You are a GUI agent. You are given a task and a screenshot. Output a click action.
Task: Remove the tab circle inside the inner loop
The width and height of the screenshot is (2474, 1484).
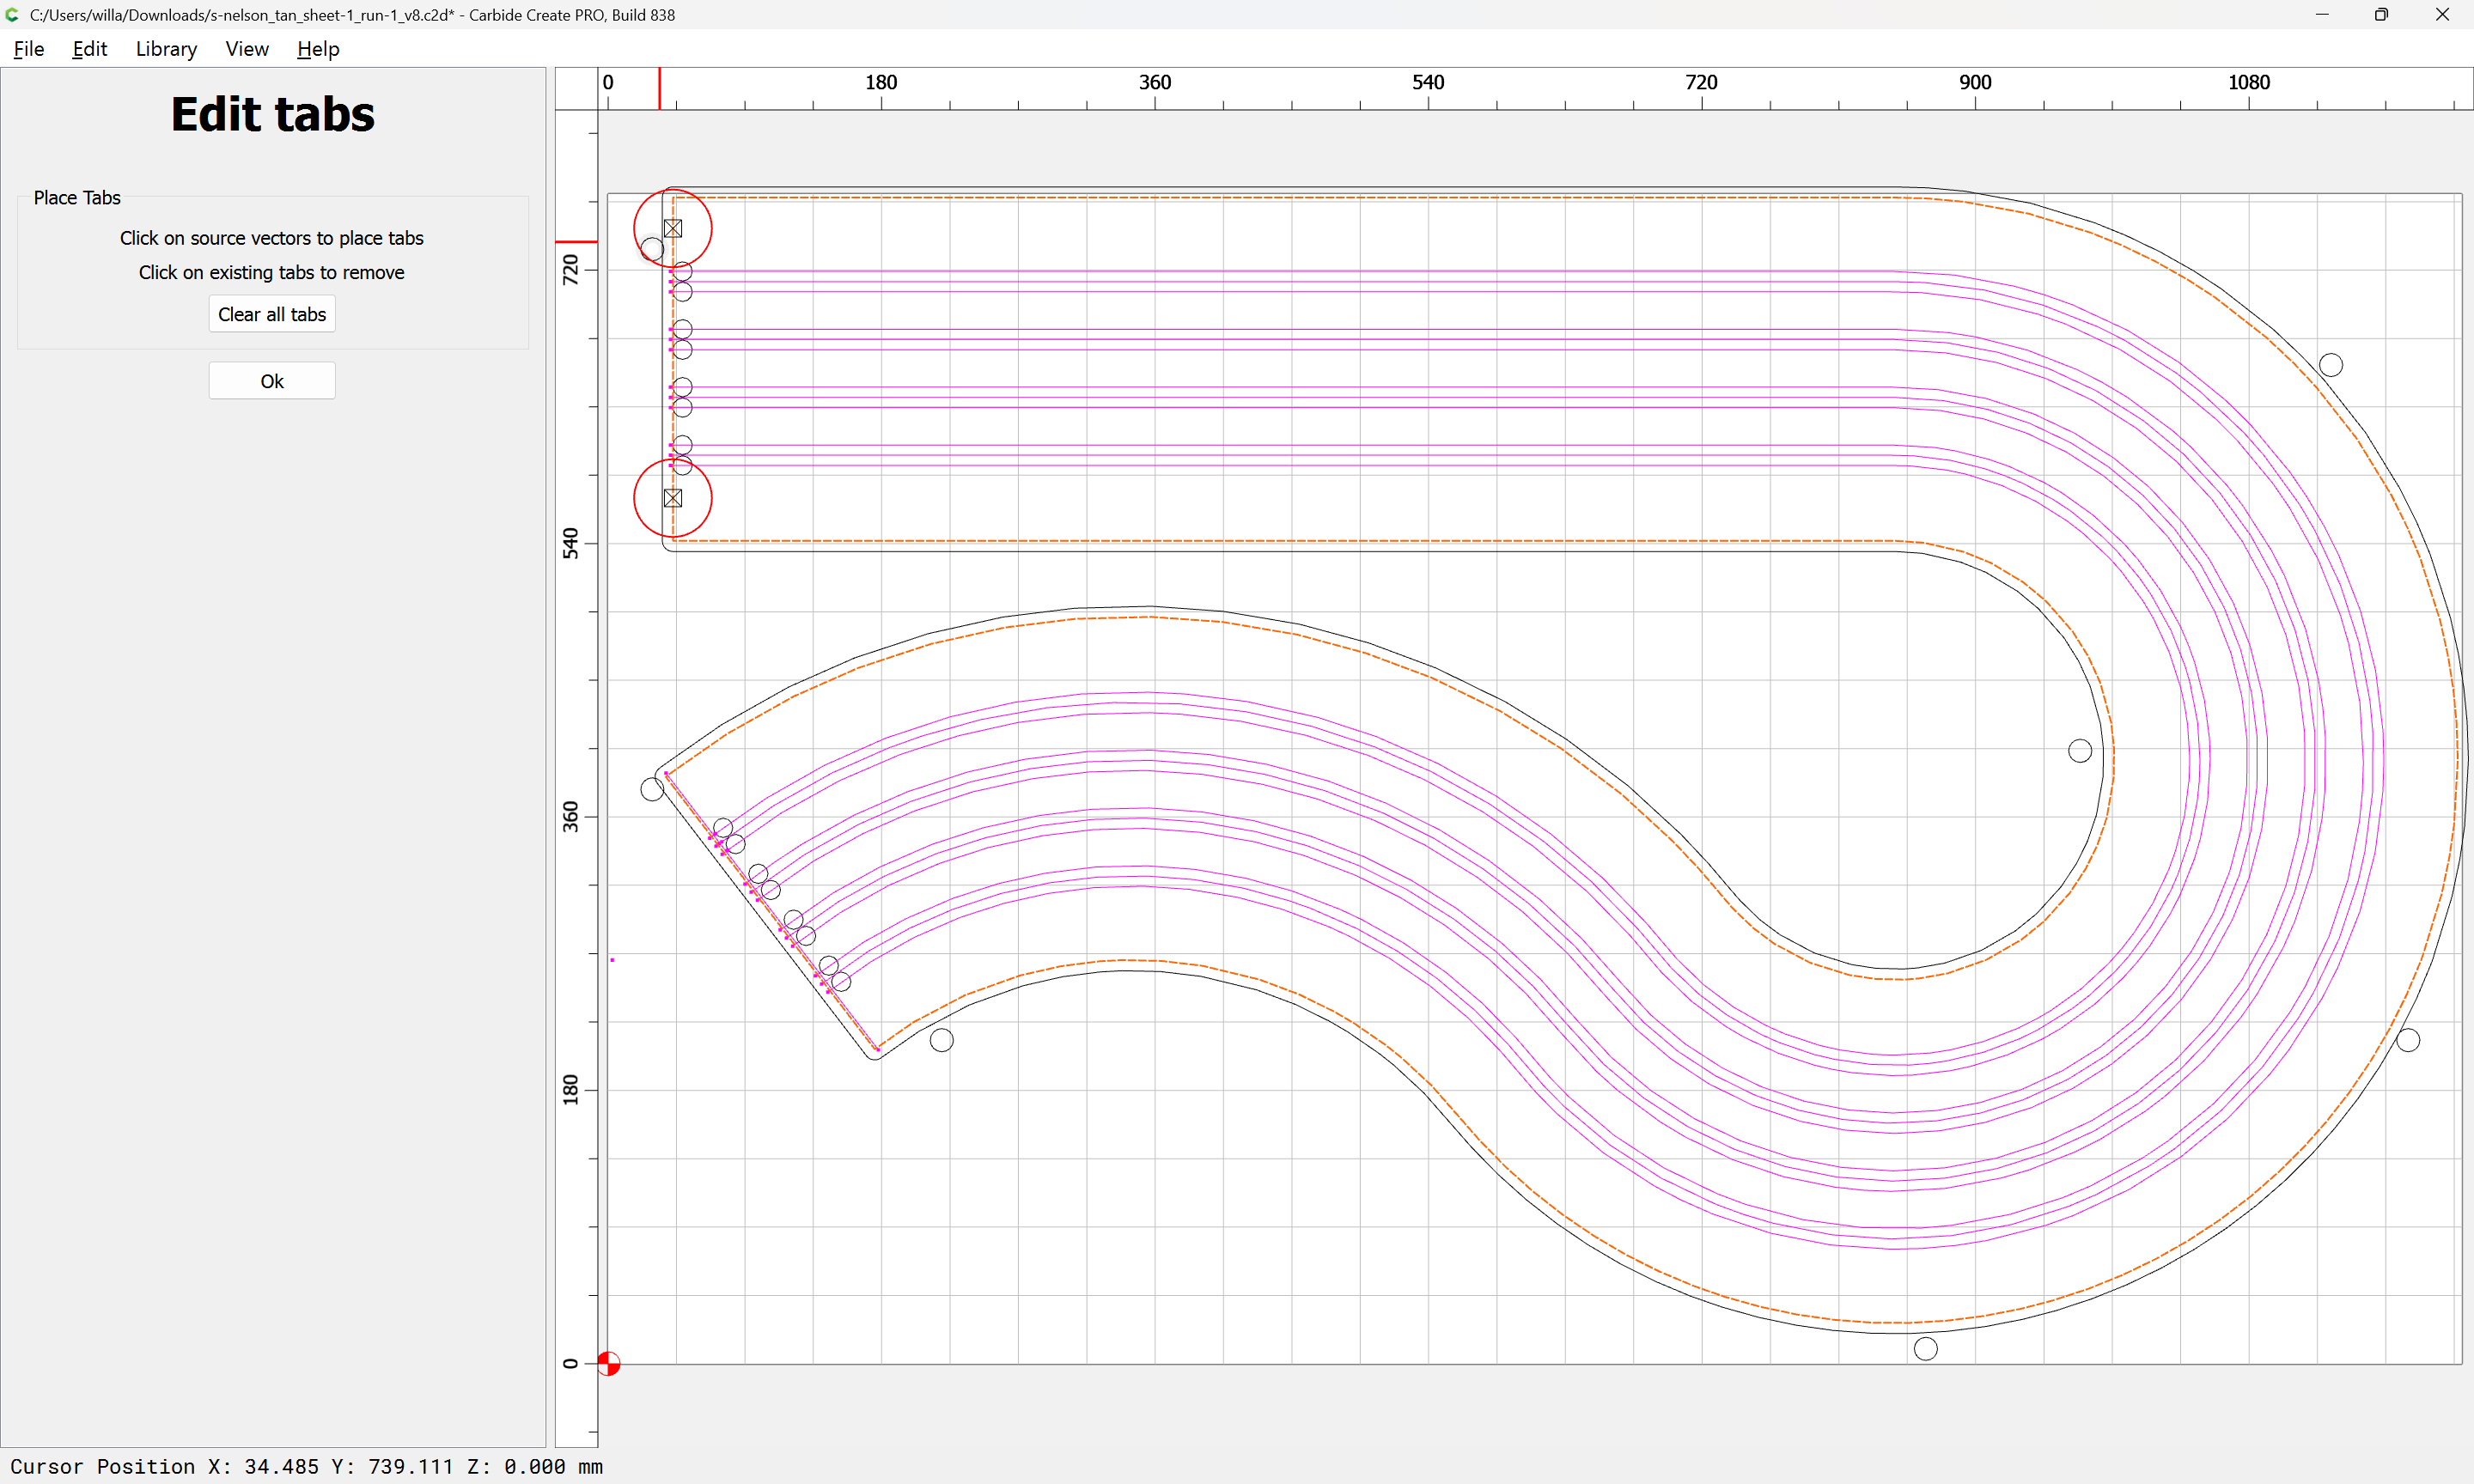pyautogui.click(x=2080, y=751)
